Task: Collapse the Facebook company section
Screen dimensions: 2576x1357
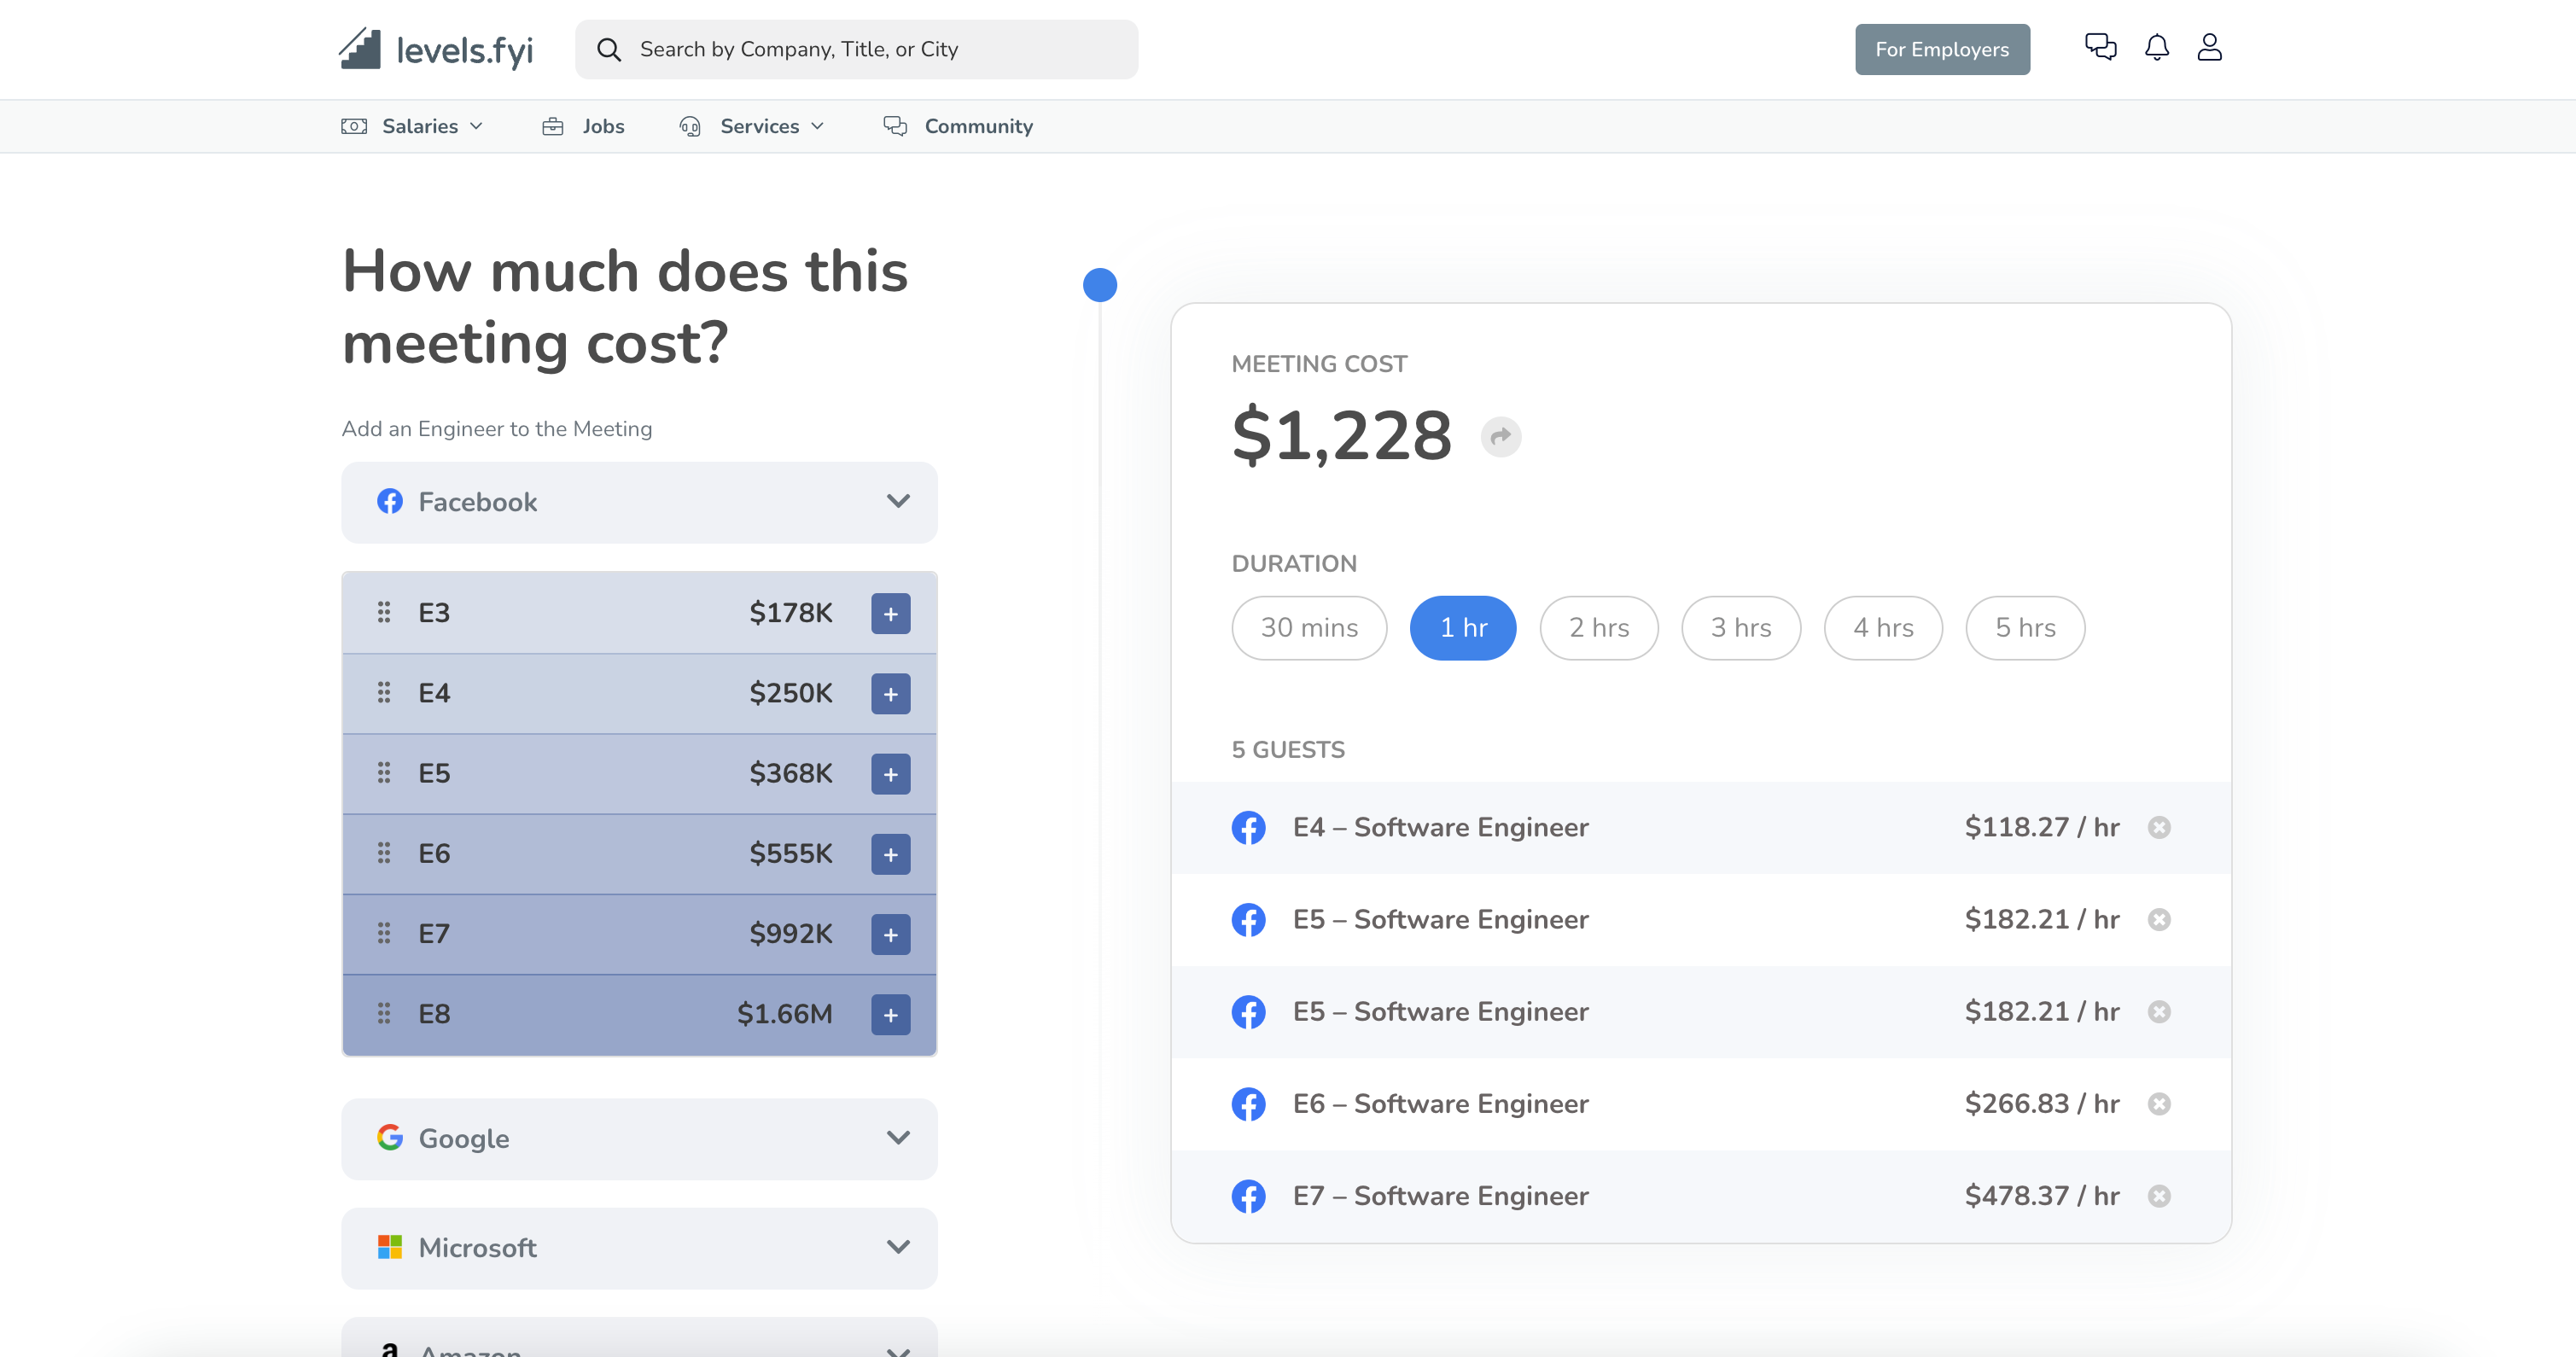Action: pyautogui.click(x=639, y=502)
